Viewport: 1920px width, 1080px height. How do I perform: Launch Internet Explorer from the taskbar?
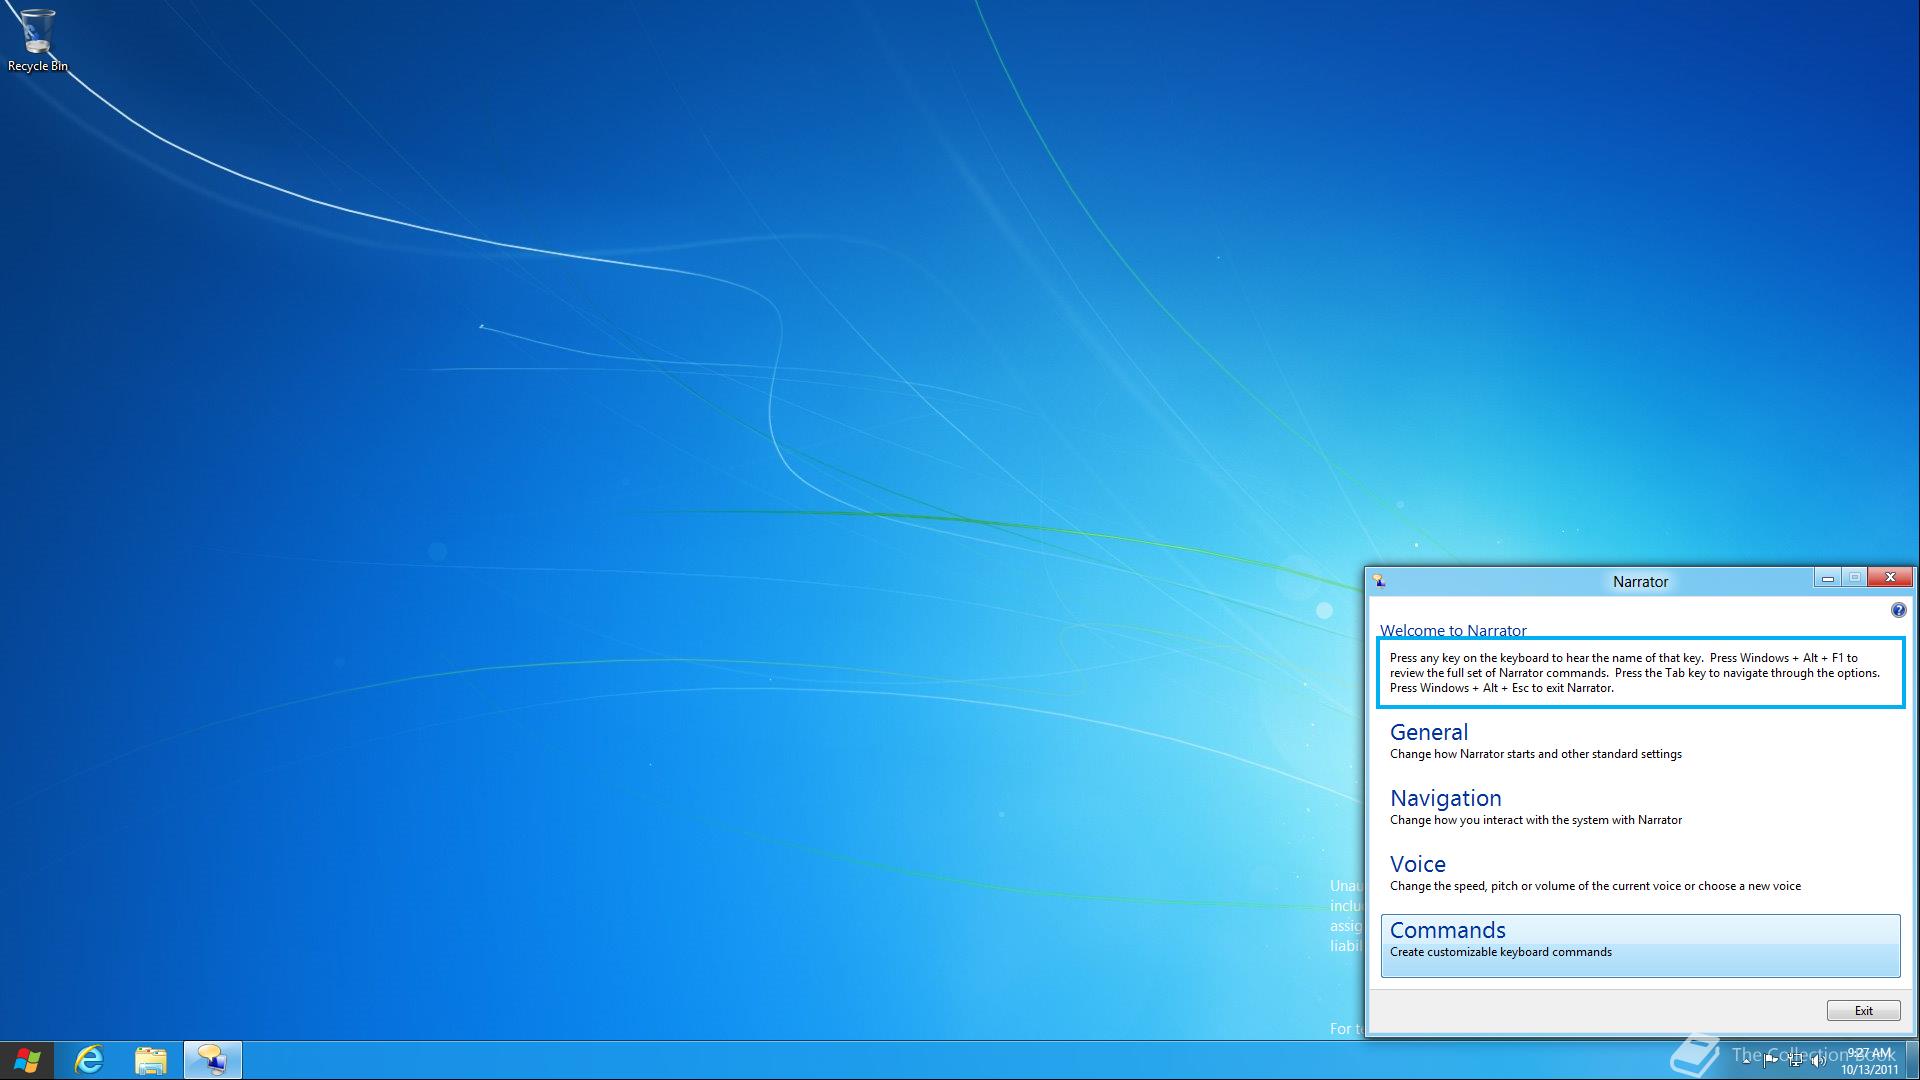click(89, 1060)
